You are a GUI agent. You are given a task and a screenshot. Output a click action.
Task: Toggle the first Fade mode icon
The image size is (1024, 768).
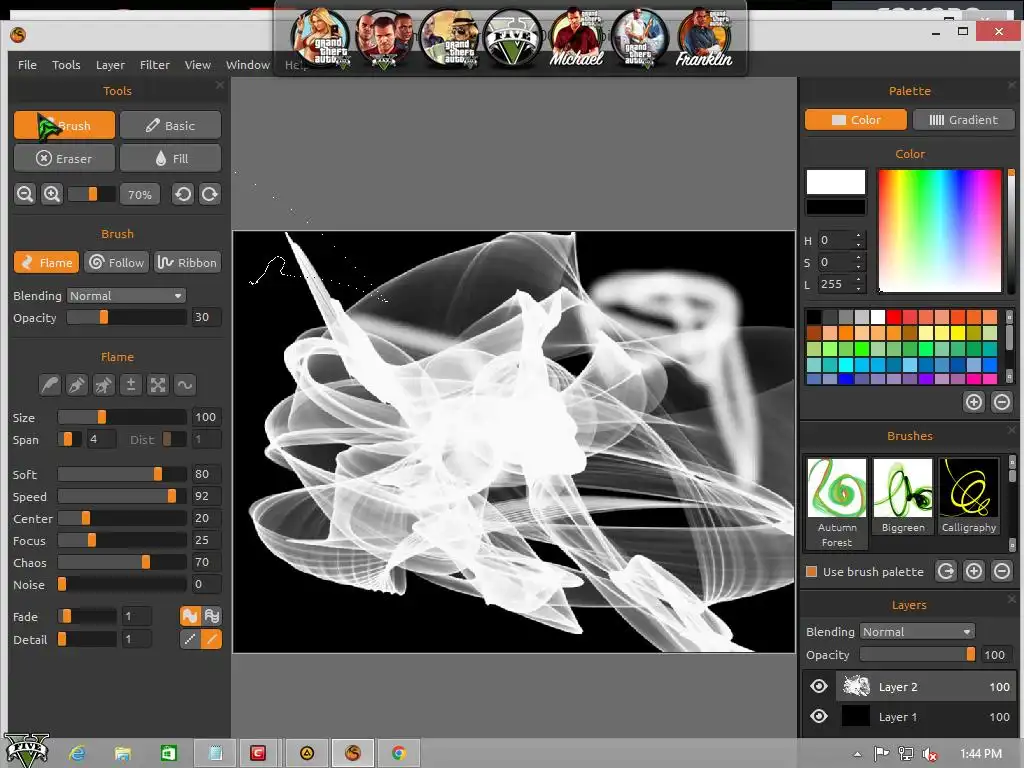point(190,616)
